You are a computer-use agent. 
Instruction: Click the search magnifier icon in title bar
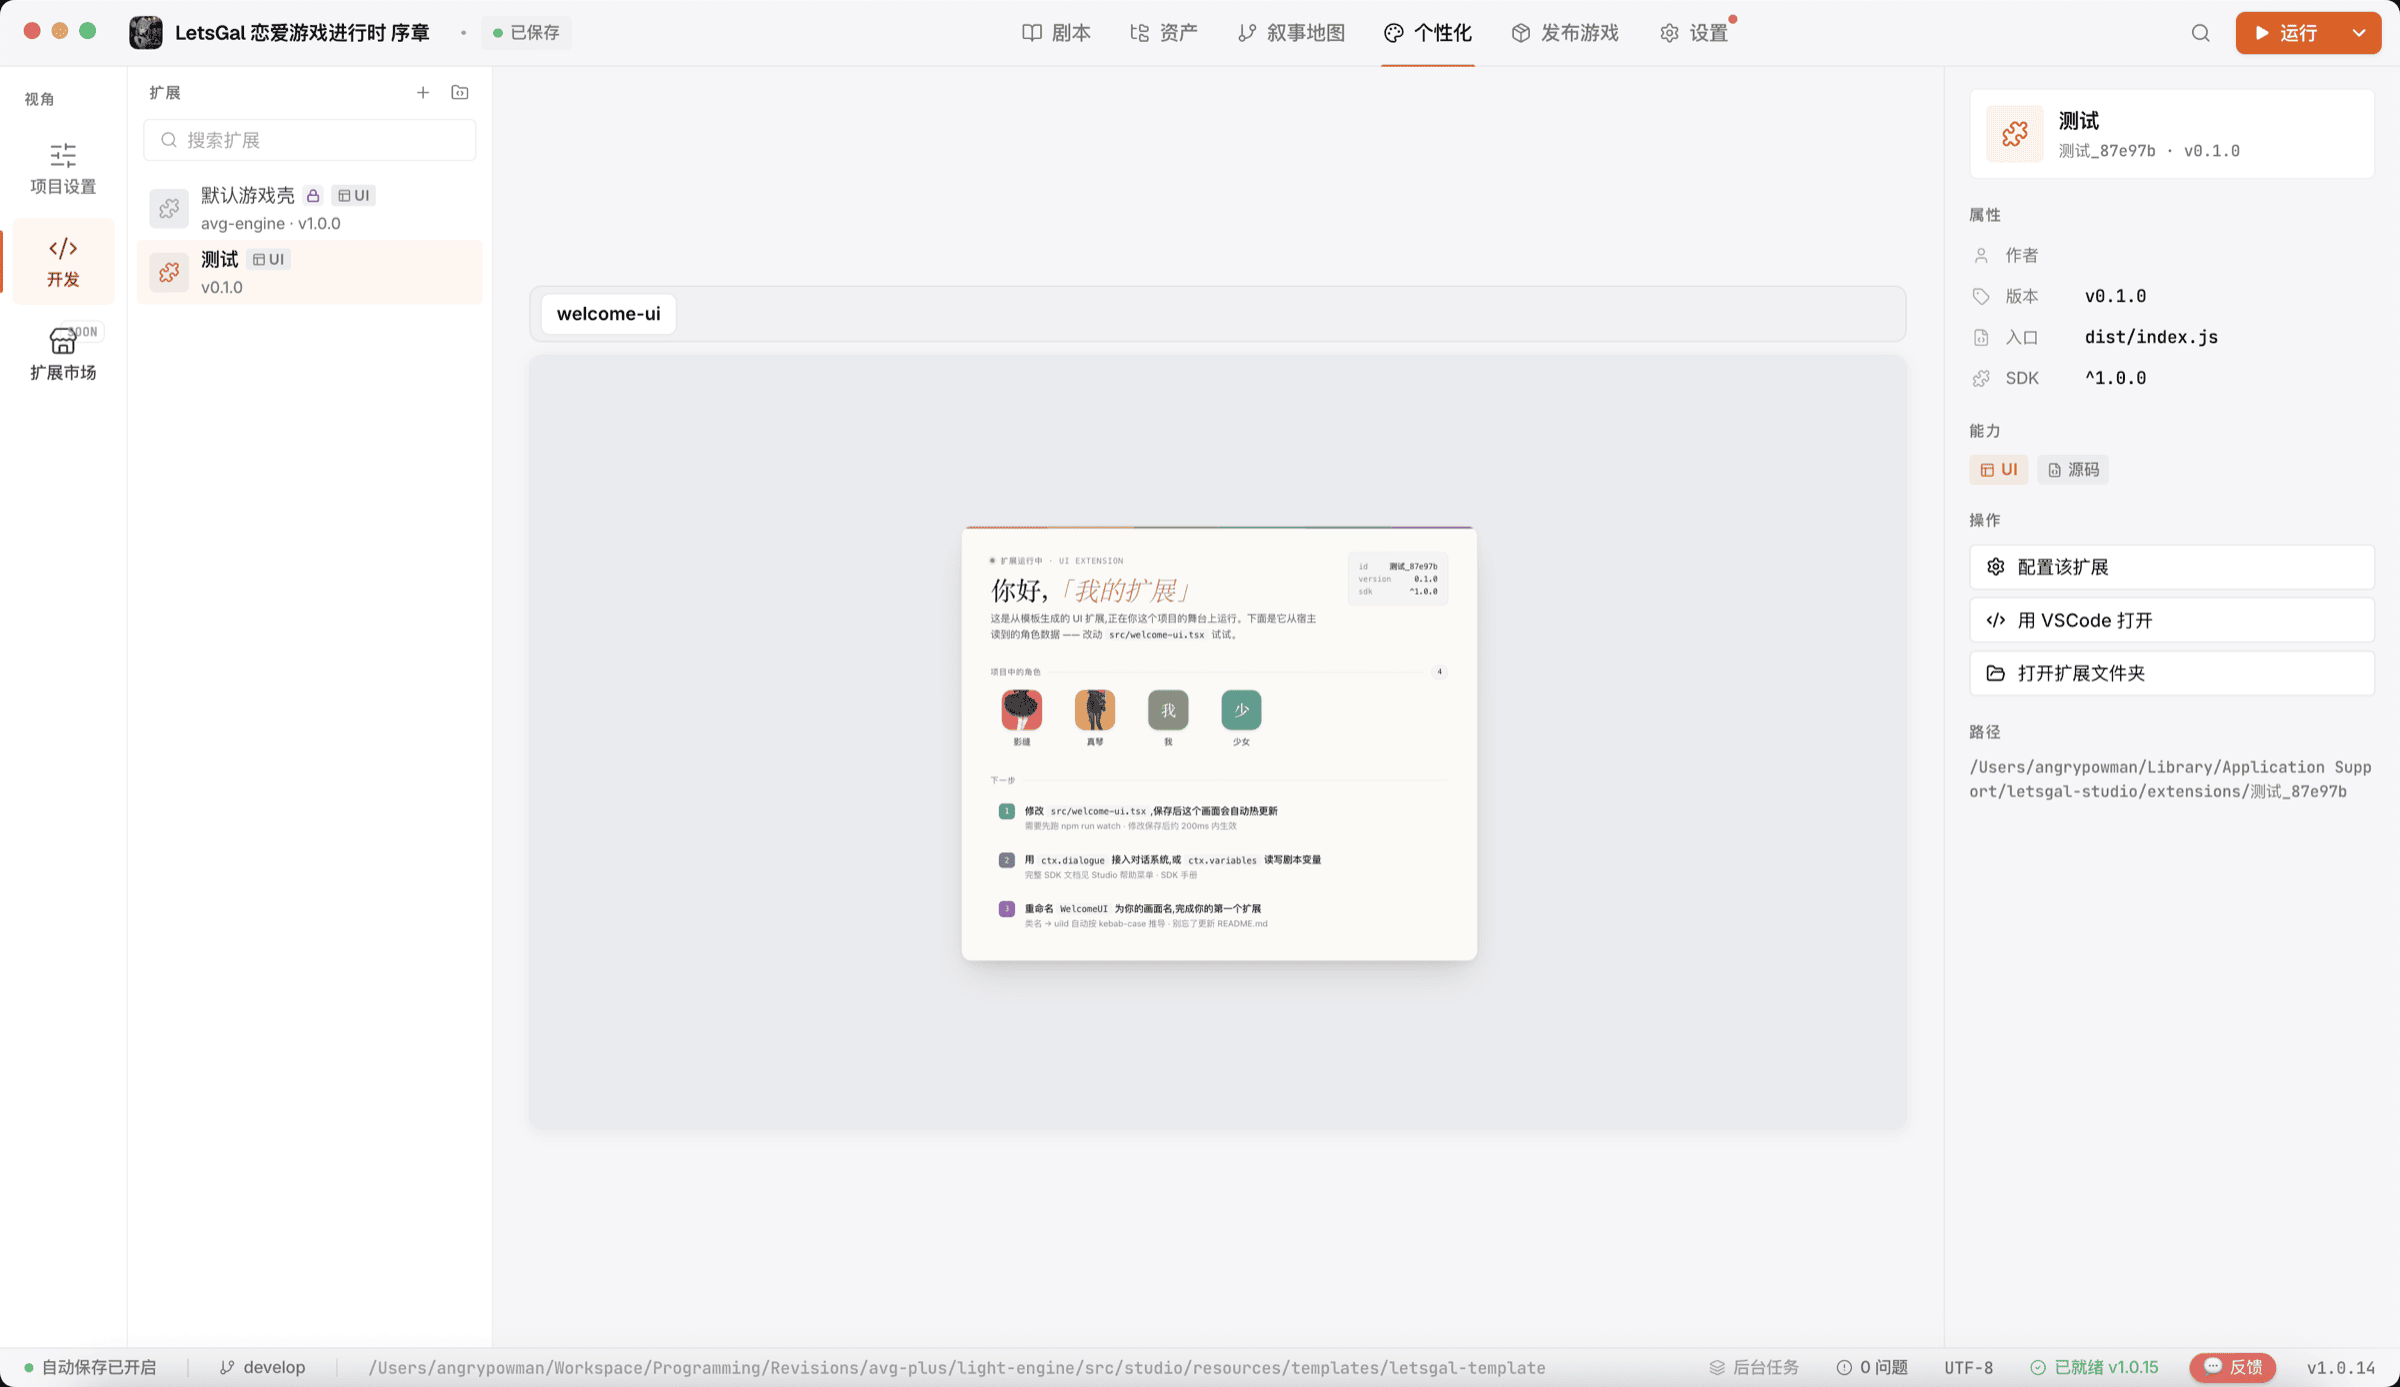pos(2200,33)
